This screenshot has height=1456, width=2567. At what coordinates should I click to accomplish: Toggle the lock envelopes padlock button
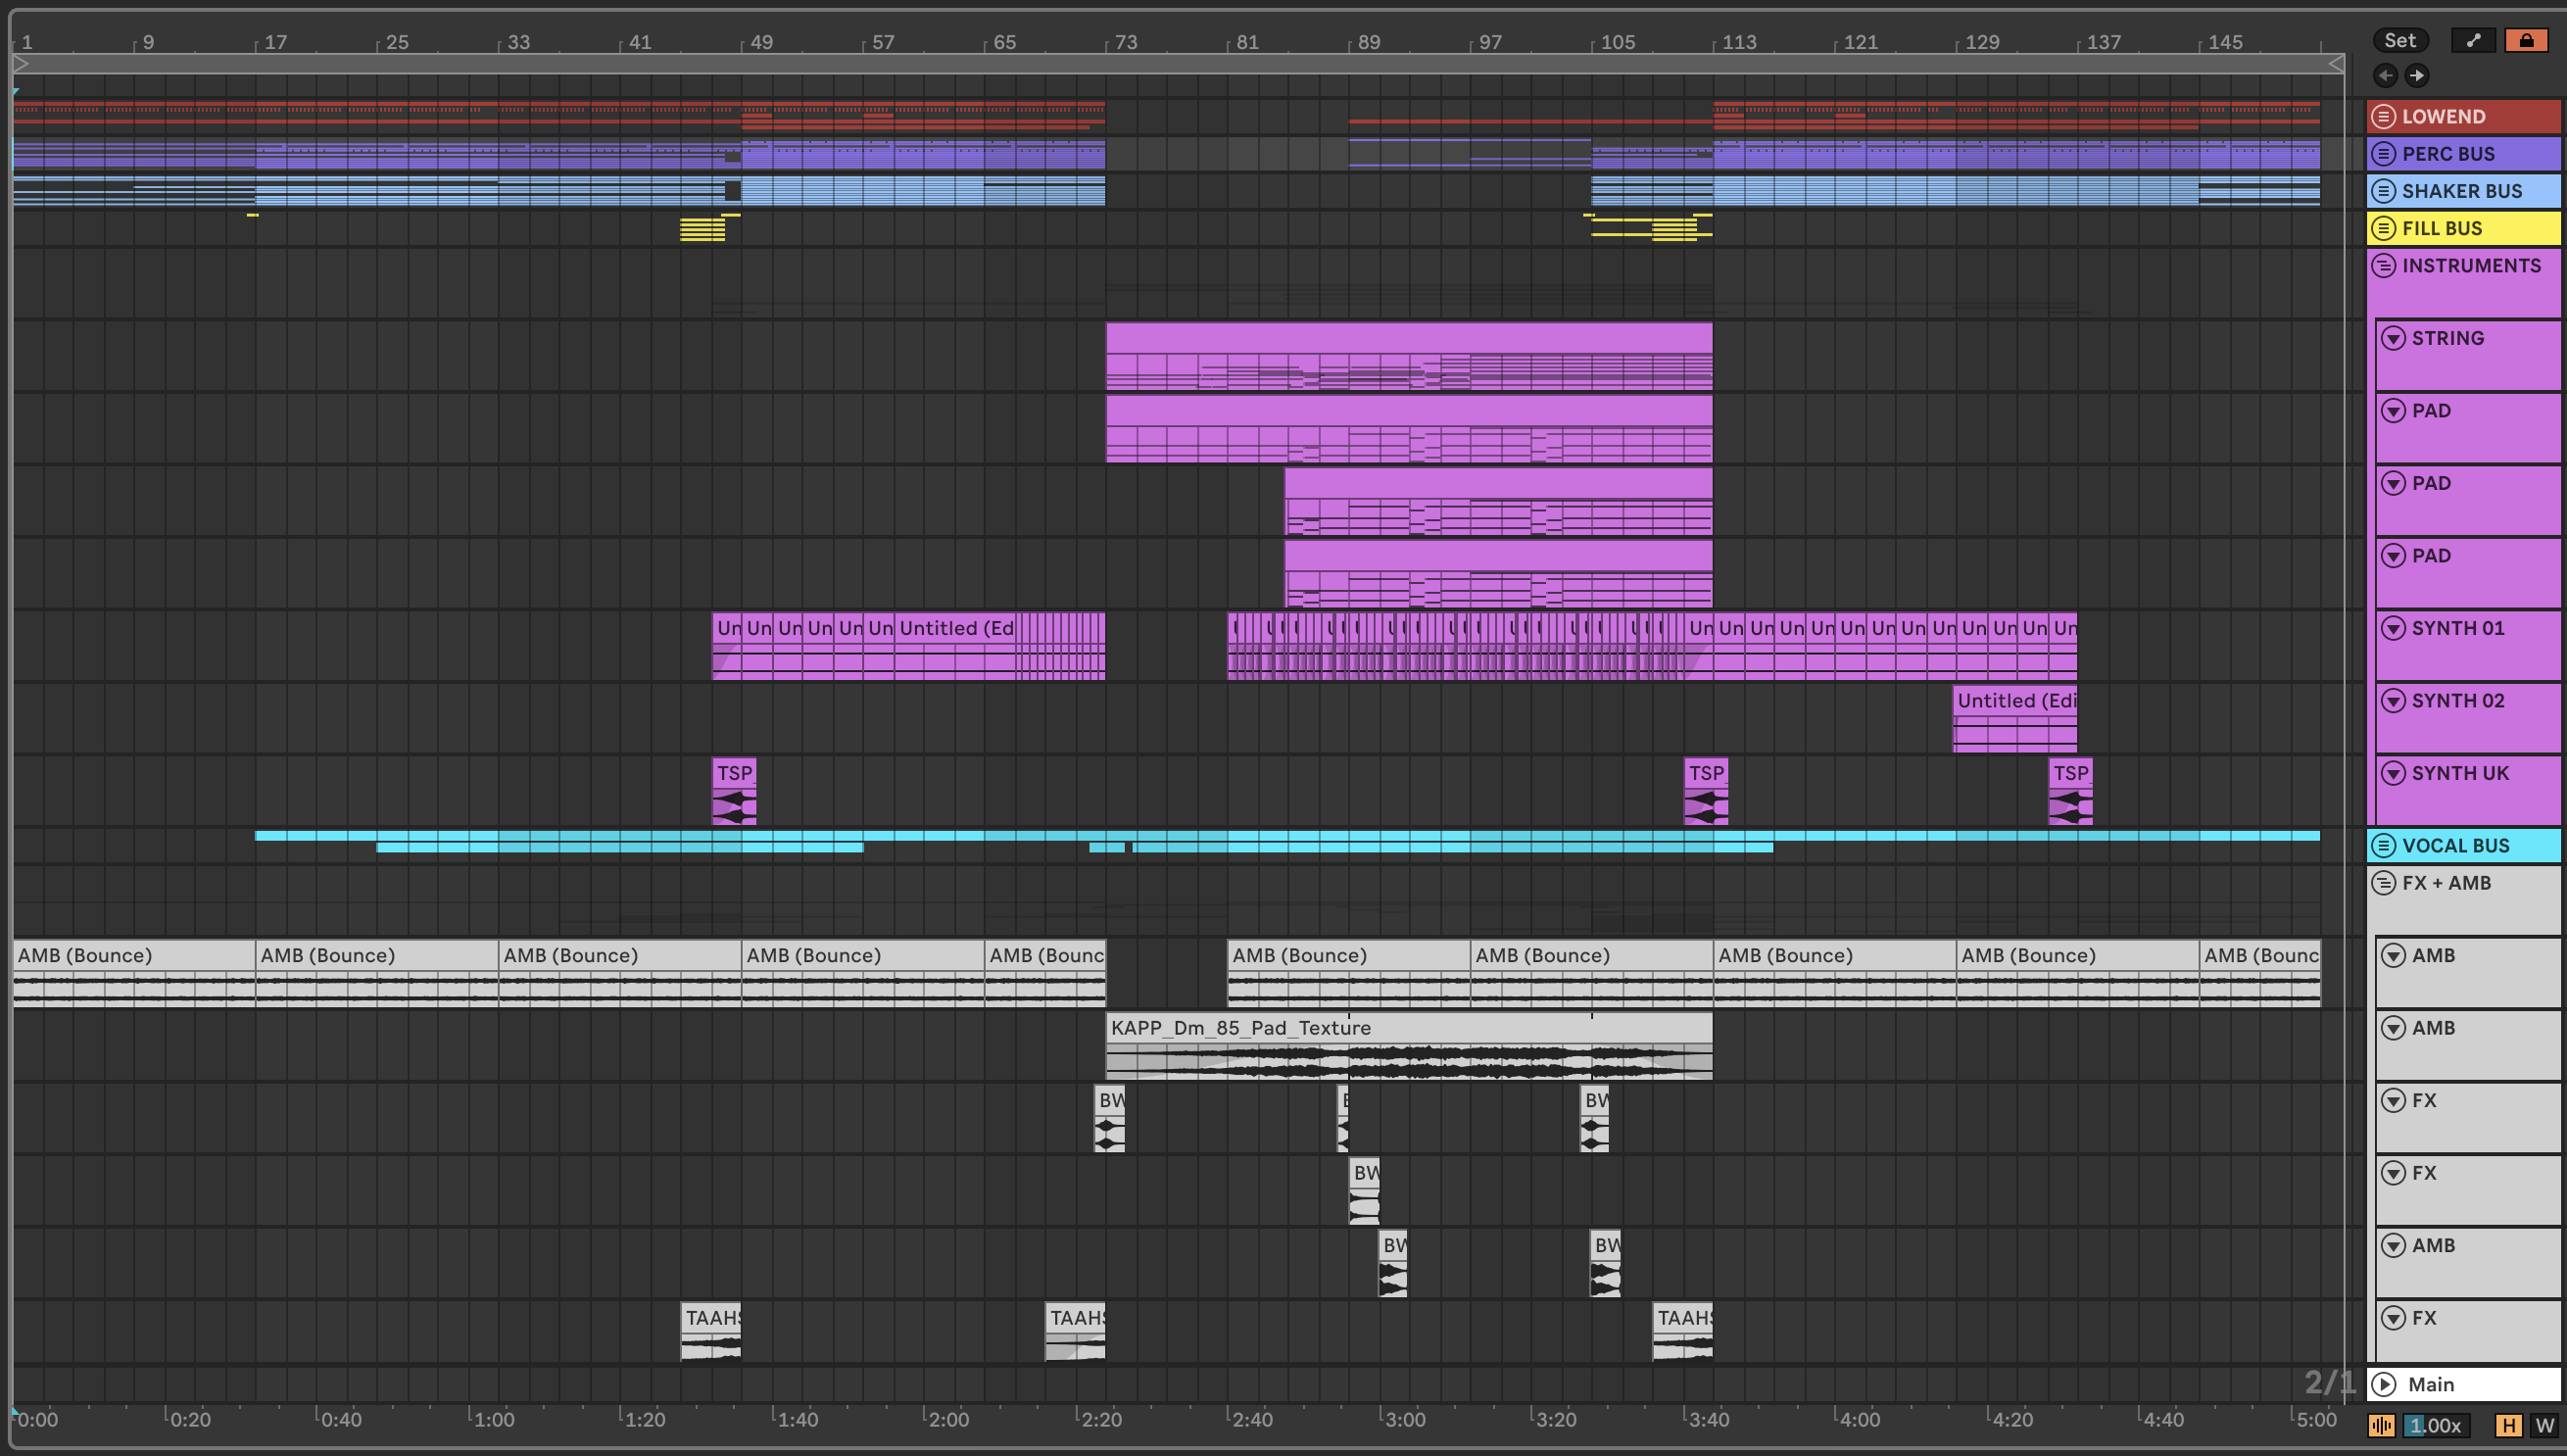[2526, 40]
